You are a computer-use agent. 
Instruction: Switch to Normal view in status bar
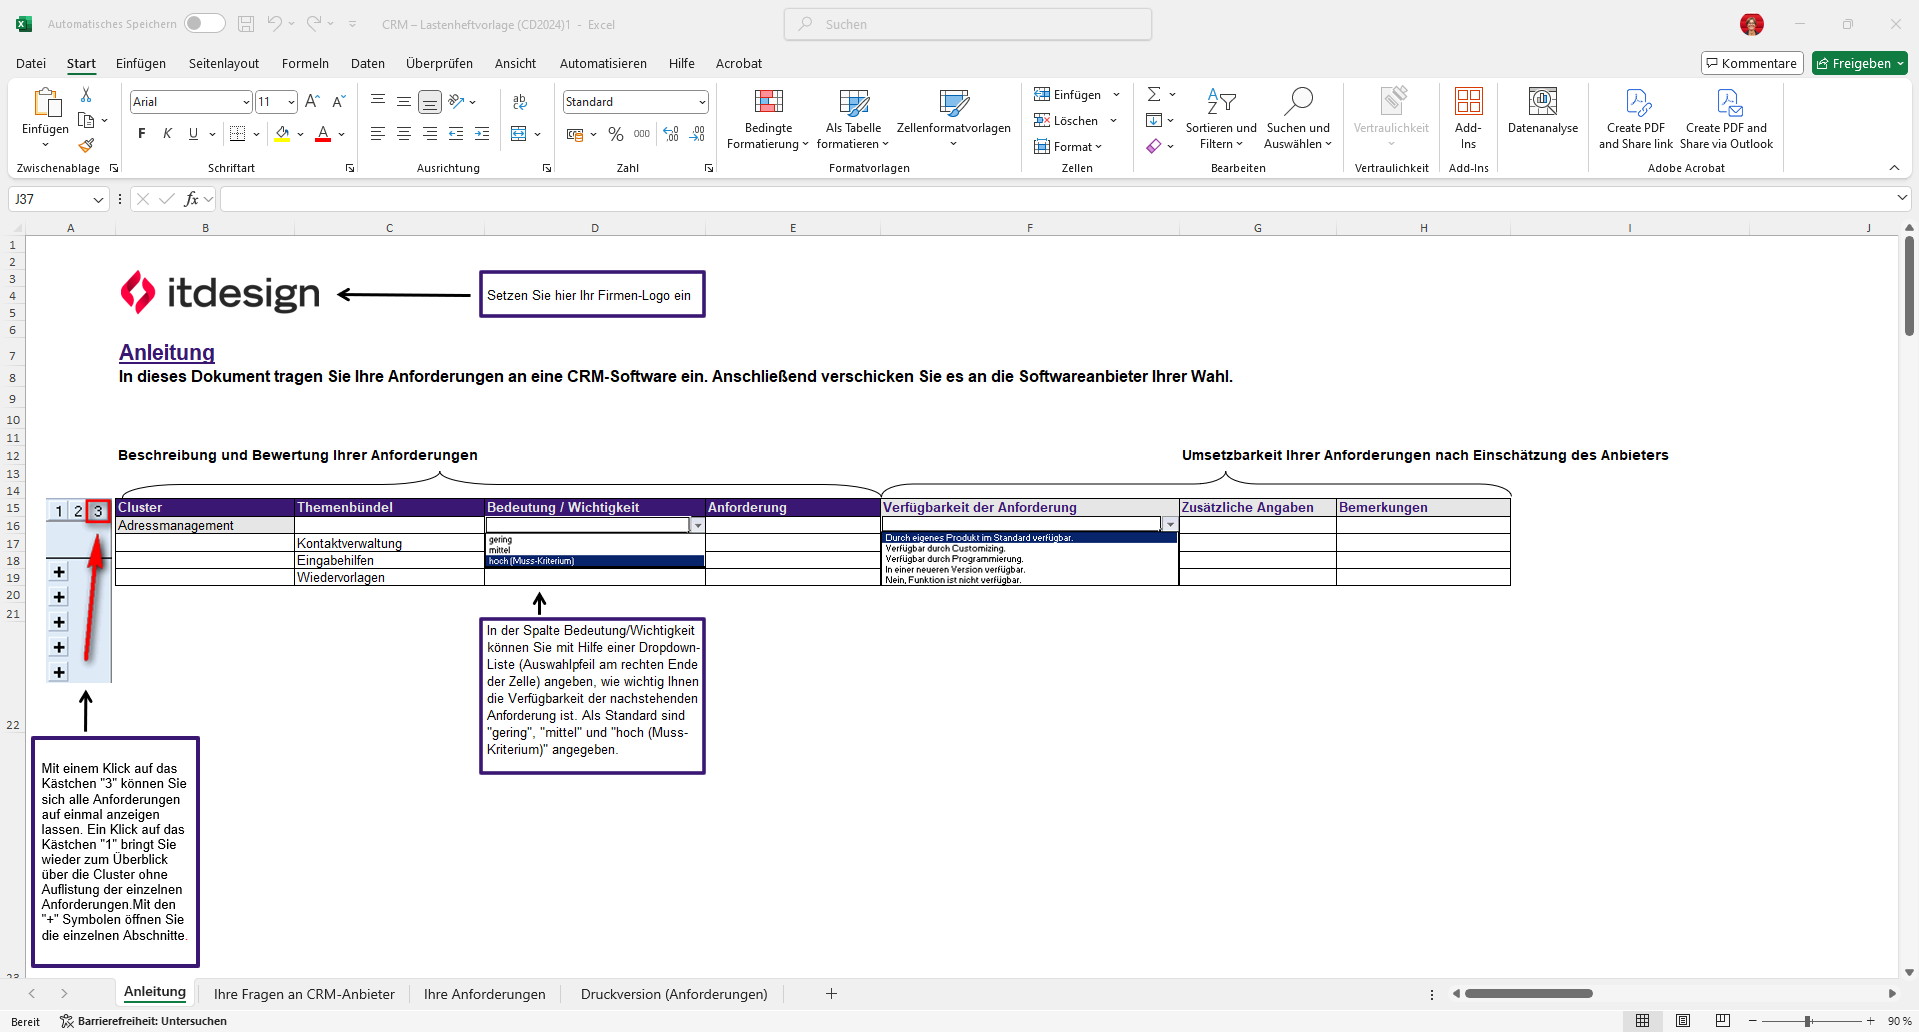click(x=1642, y=1021)
